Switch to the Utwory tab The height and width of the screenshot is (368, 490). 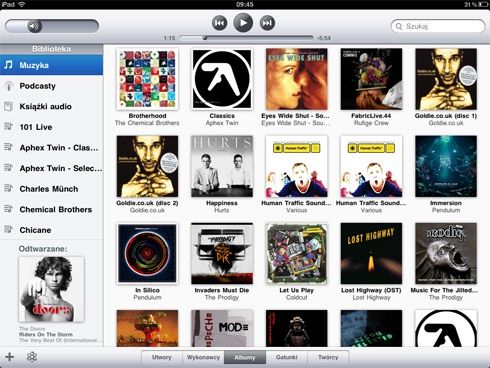pos(162,357)
